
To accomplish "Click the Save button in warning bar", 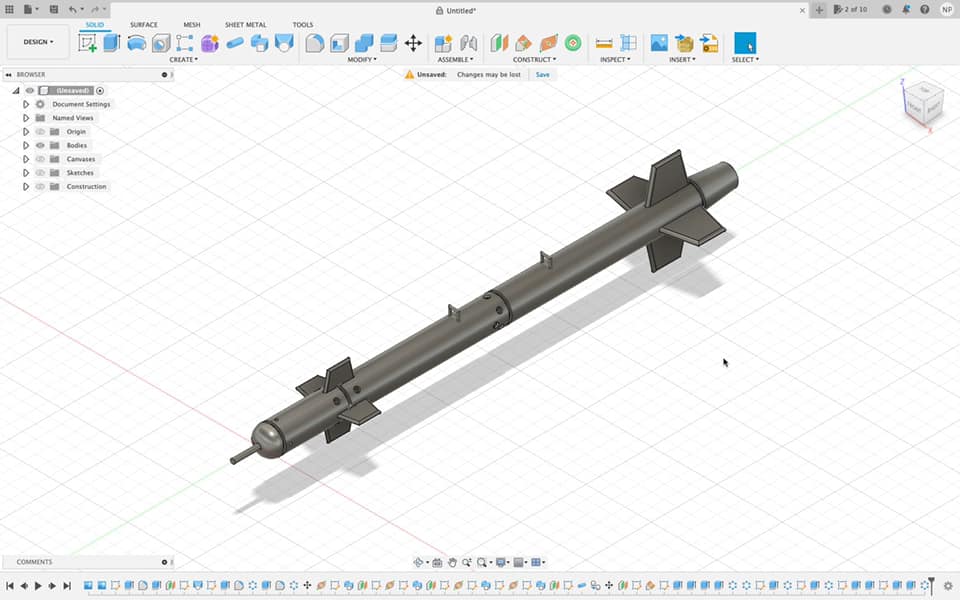I will [x=542, y=75].
